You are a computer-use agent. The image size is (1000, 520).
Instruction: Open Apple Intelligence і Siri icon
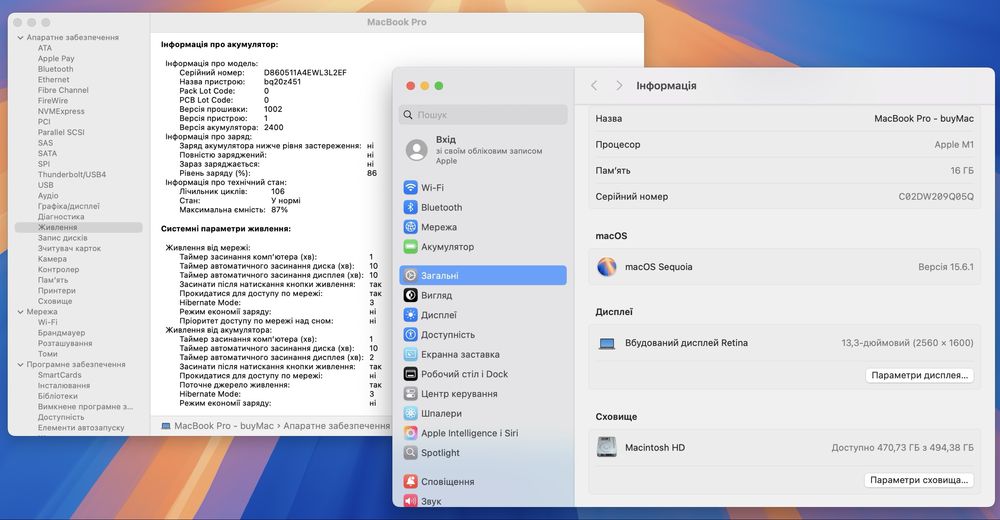pyautogui.click(x=411, y=433)
